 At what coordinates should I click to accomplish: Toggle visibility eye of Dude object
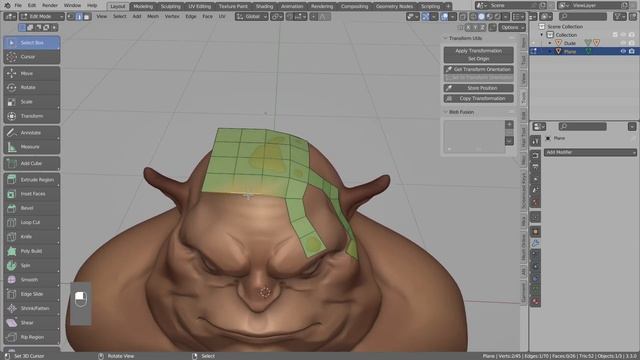point(623,43)
